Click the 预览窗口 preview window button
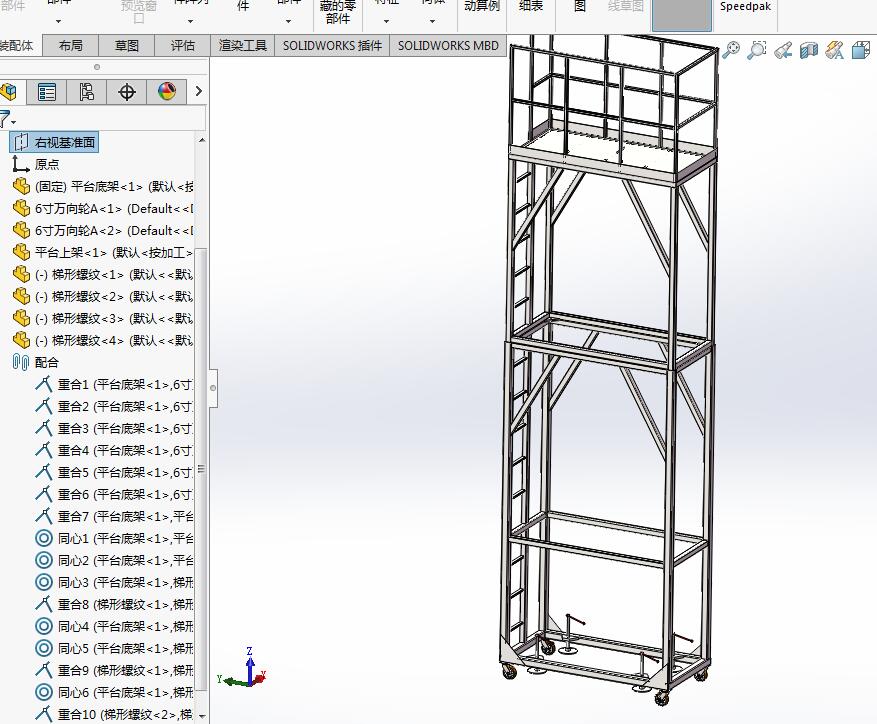The image size is (877, 724). tap(139, 12)
